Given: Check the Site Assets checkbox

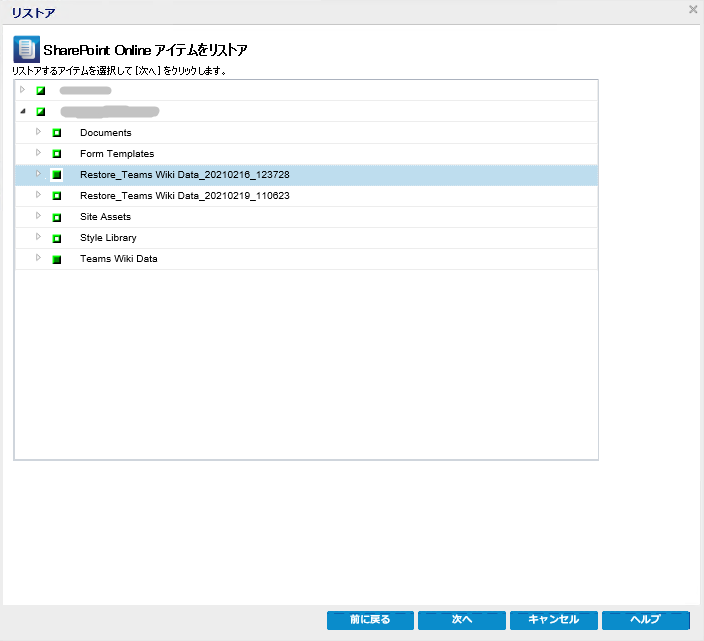Looking at the screenshot, I should [x=57, y=218].
